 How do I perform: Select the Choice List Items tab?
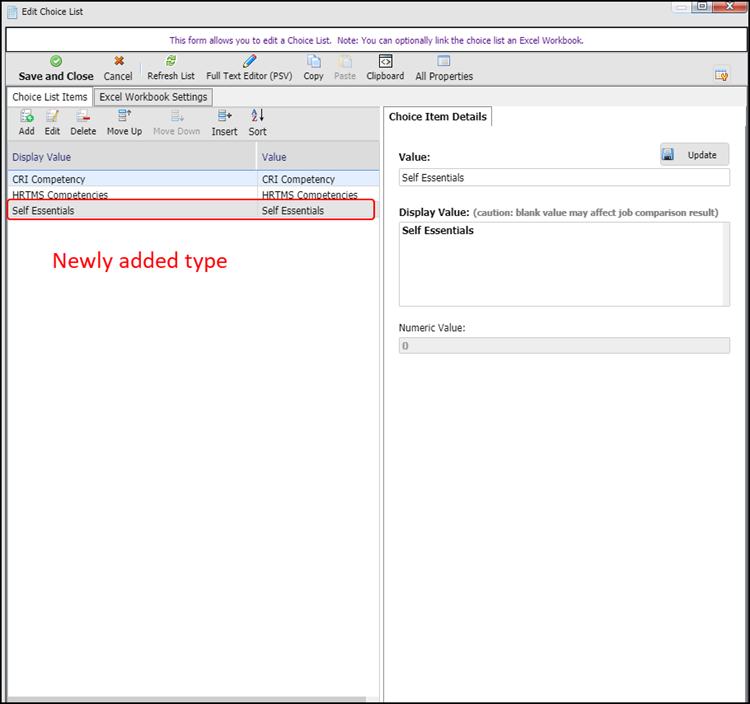click(x=49, y=97)
